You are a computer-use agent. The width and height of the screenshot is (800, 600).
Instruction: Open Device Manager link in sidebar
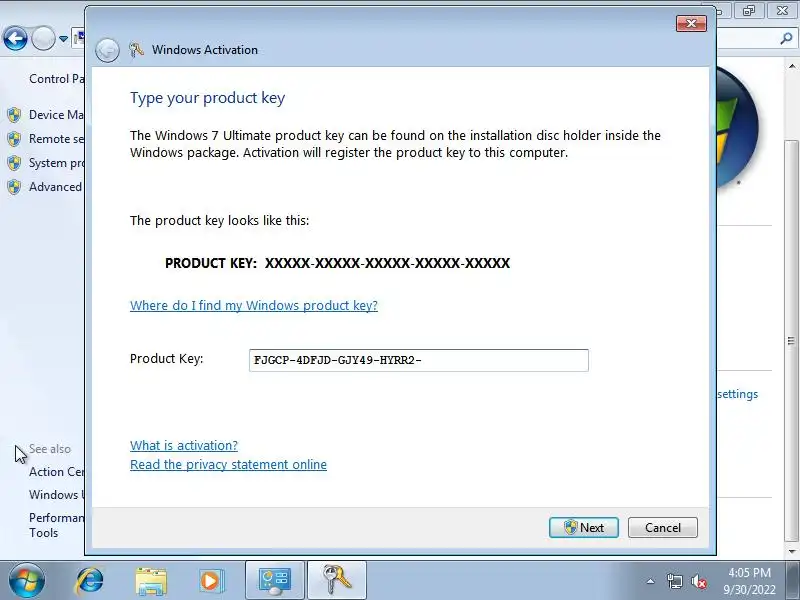[x=56, y=115]
